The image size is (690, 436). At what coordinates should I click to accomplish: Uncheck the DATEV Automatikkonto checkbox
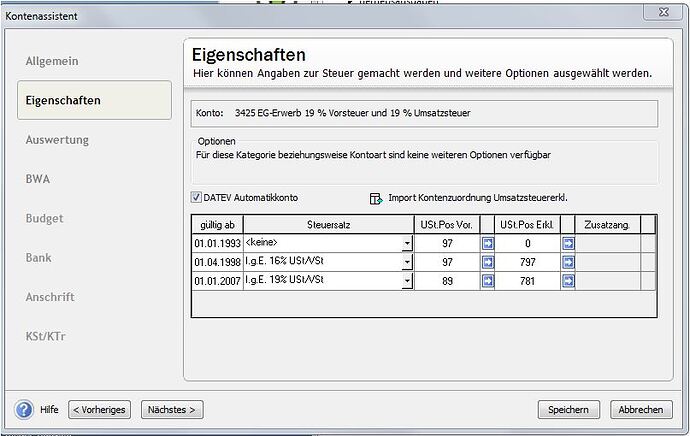point(196,198)
